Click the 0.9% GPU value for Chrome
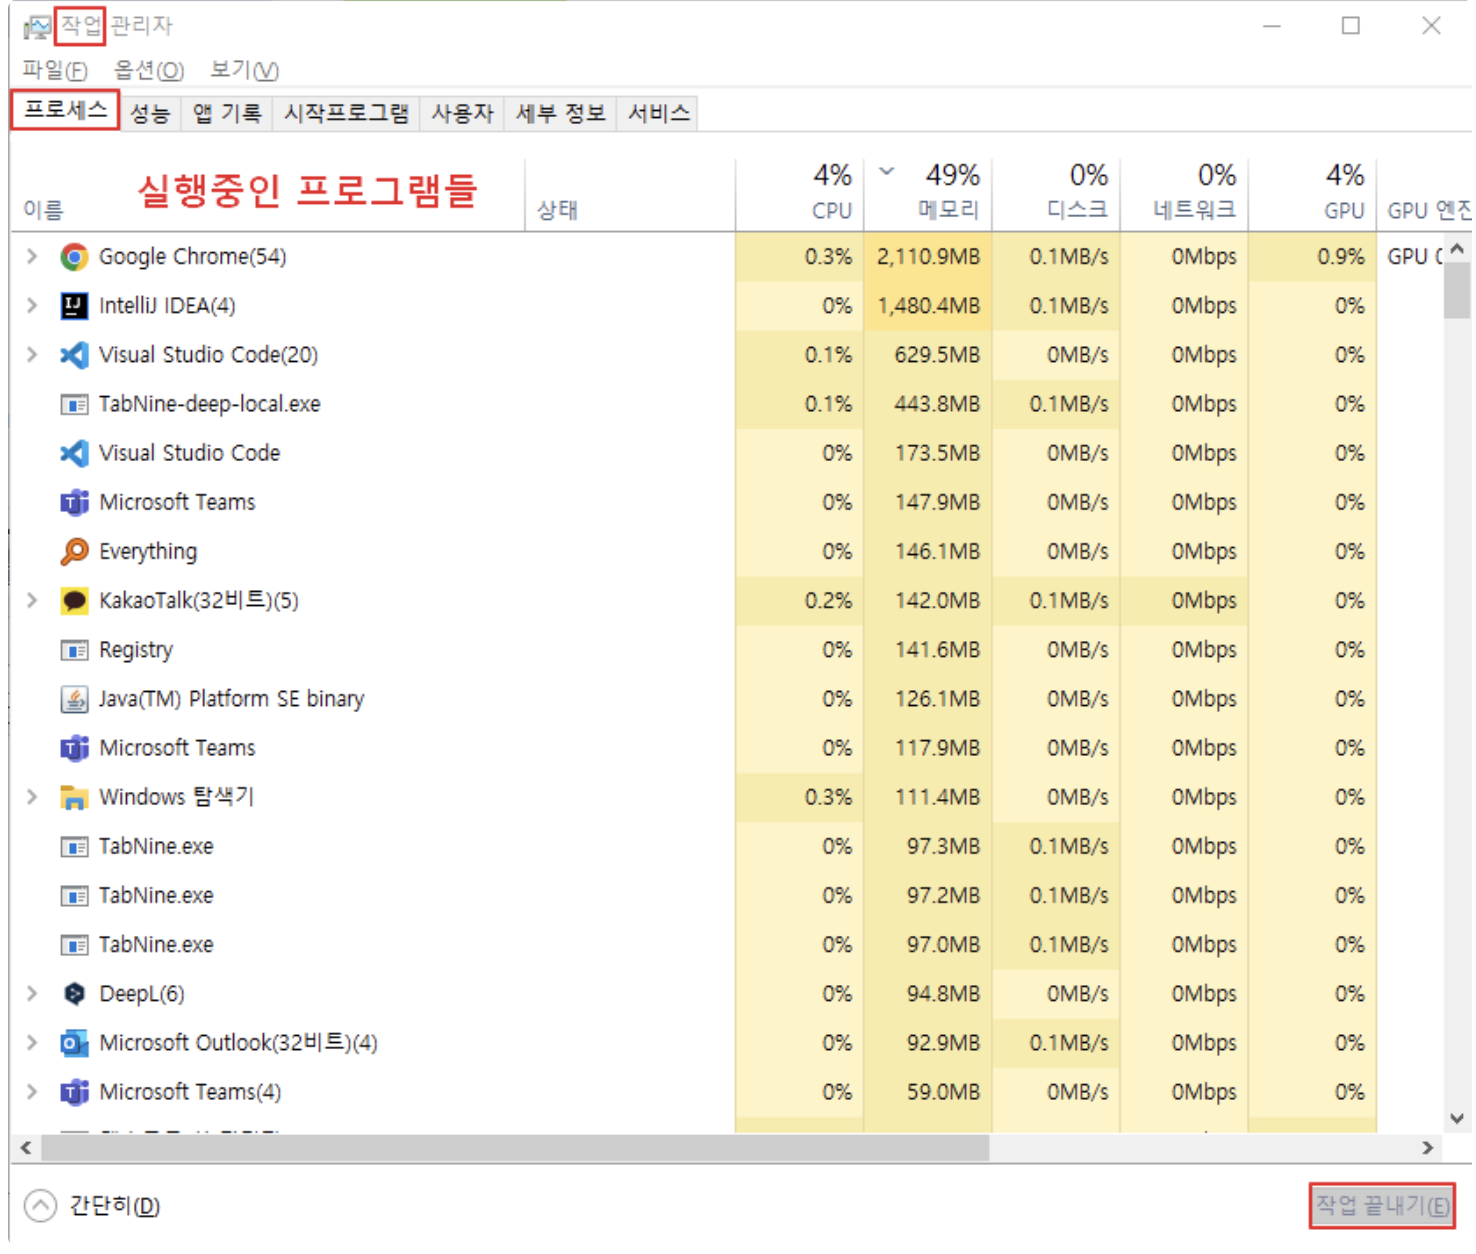The height and width of the screenshot is (1254, 1476). (1341, 257)
